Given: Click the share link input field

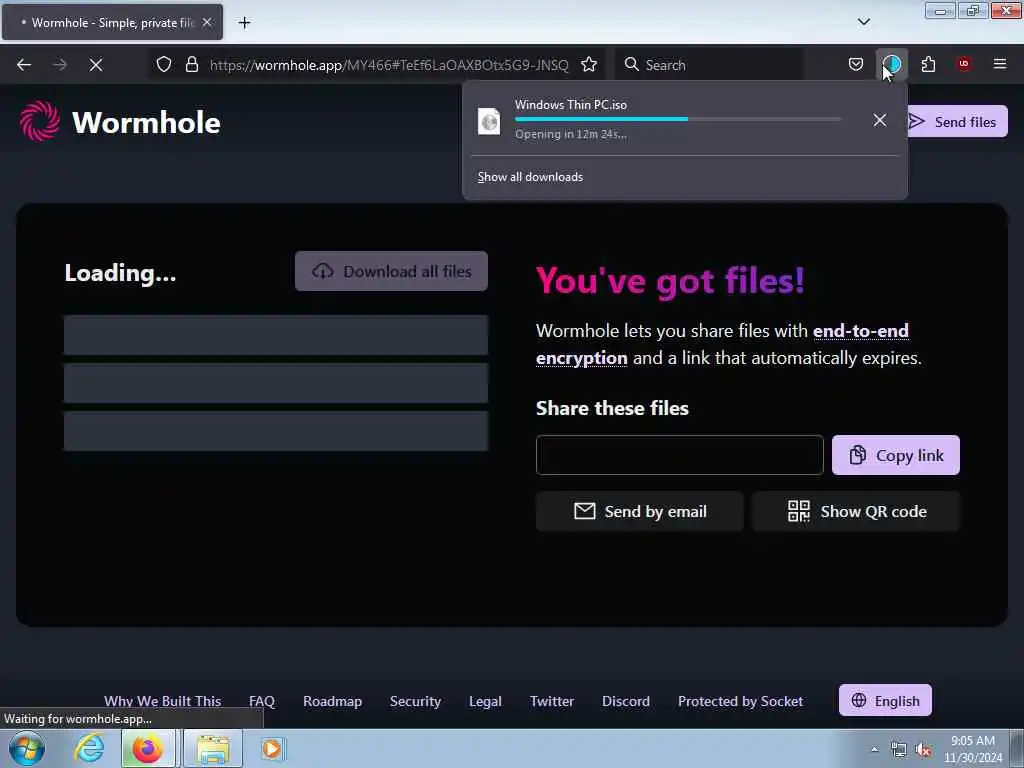Looking at the screenshot, I should (679, 455).
